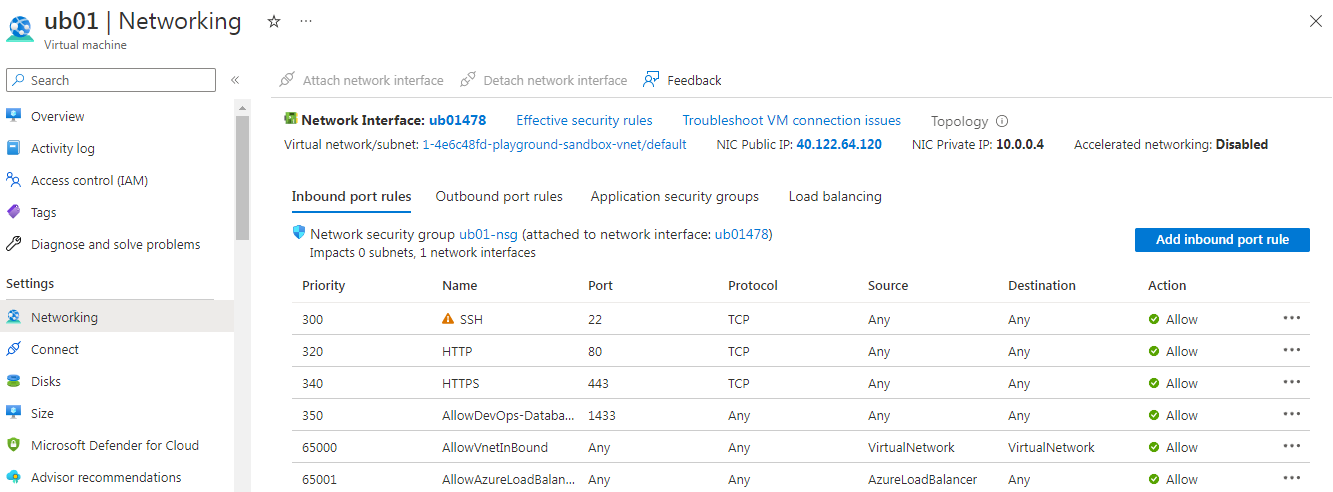Open ellipsis menu for HTTPS rule

pos(1292,382)
